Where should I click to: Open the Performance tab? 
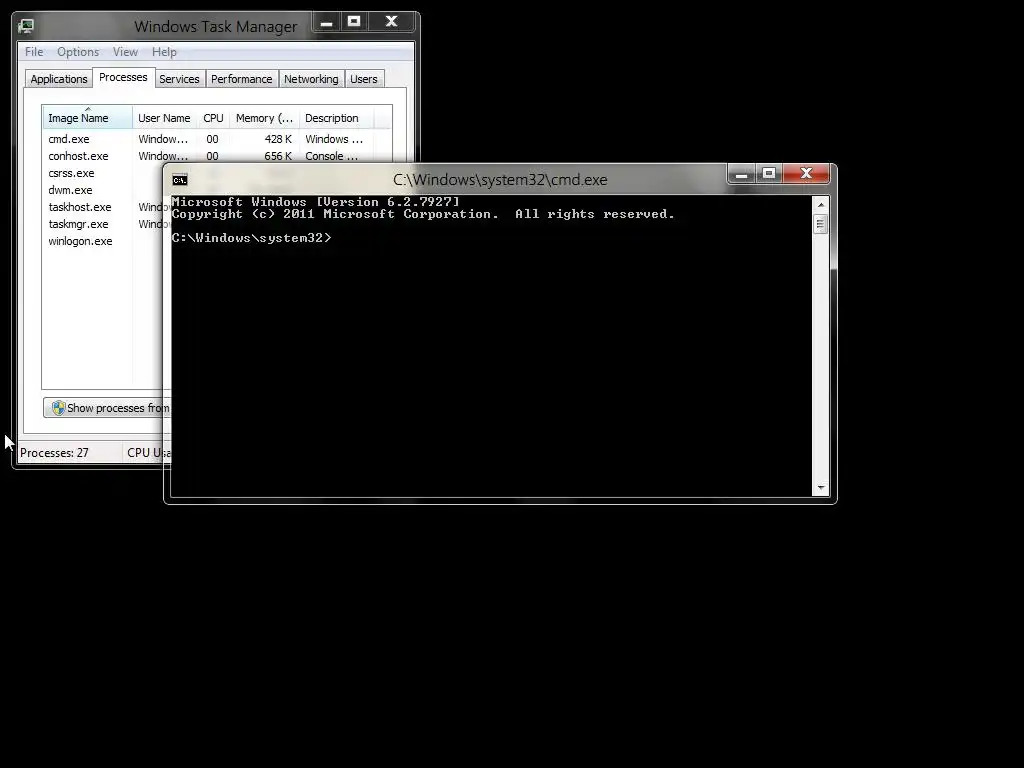point(242,79)
